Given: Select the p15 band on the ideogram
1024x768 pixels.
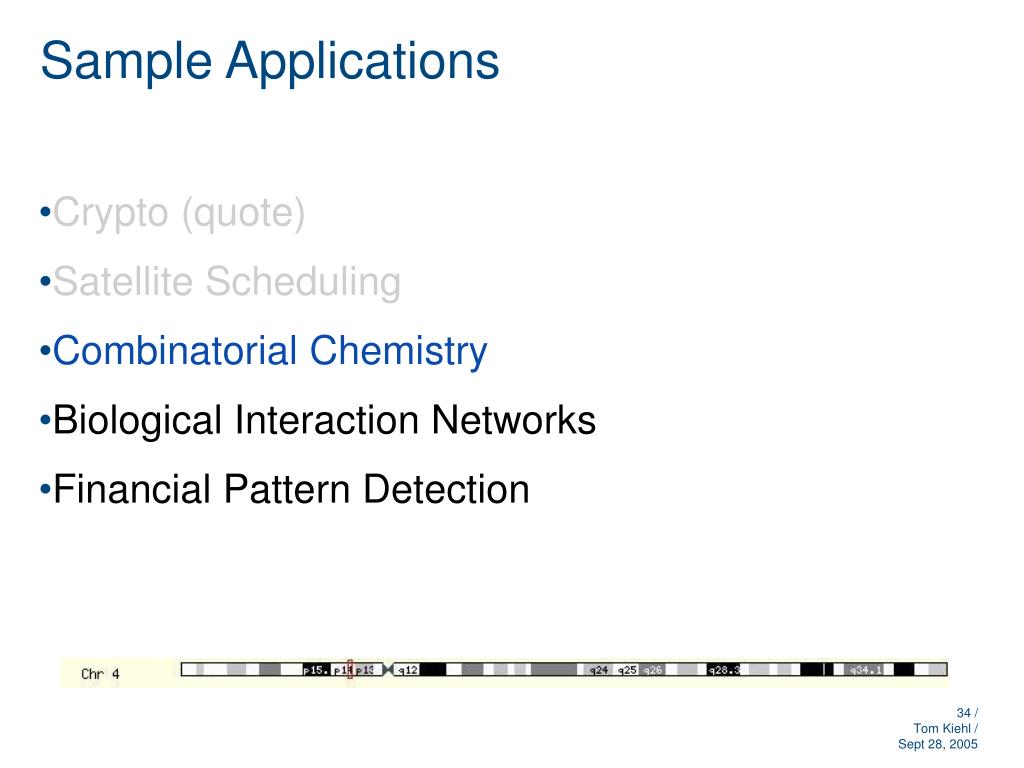Looking at the screenshot, I should [316, 669].
